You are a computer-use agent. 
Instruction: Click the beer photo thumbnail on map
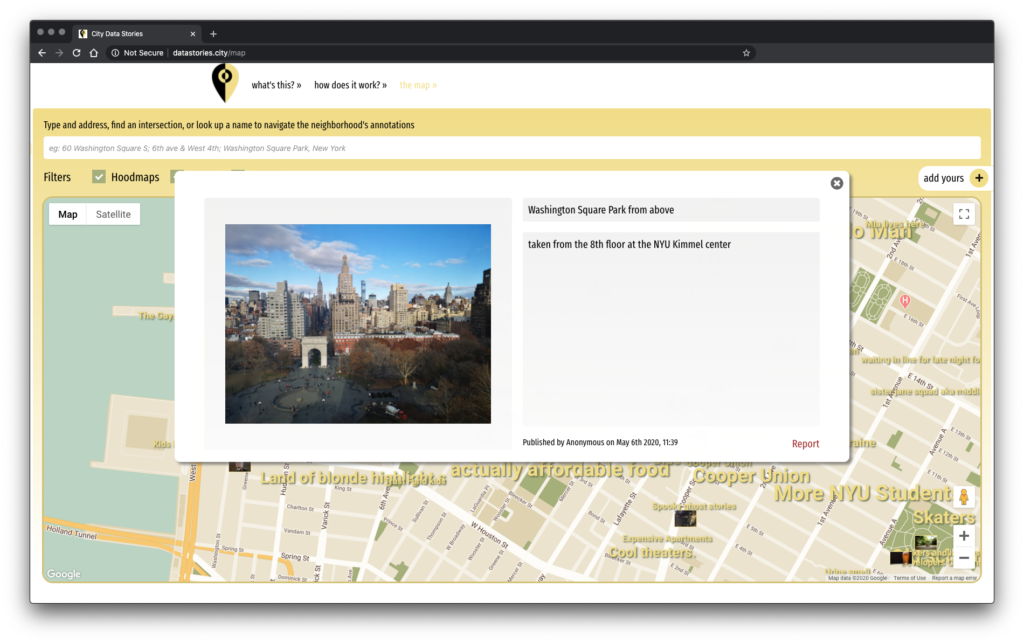[x=902, y=557]
